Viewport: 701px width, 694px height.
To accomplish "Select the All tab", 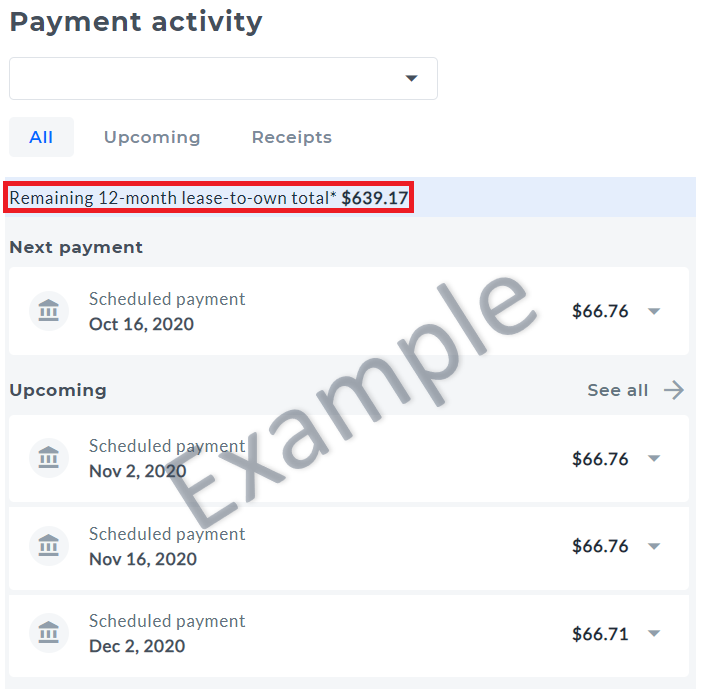I will [x=41, y=137].
